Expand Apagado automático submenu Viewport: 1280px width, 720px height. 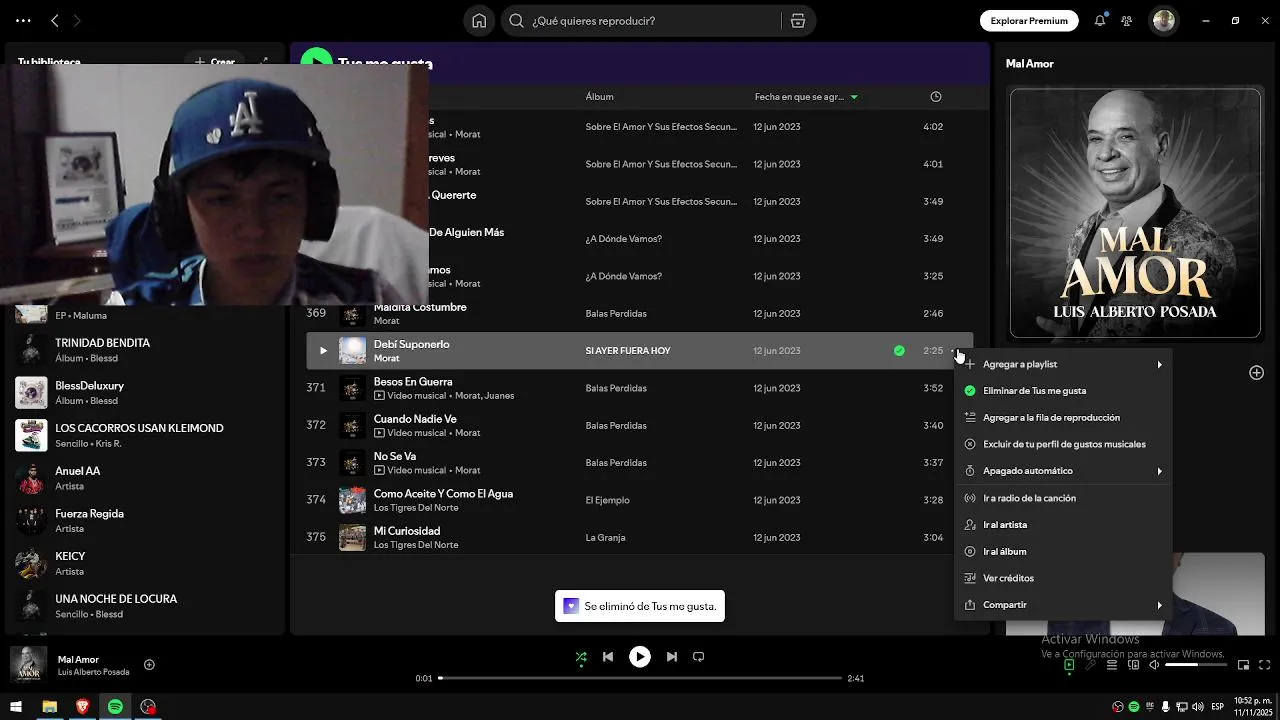1063,471
